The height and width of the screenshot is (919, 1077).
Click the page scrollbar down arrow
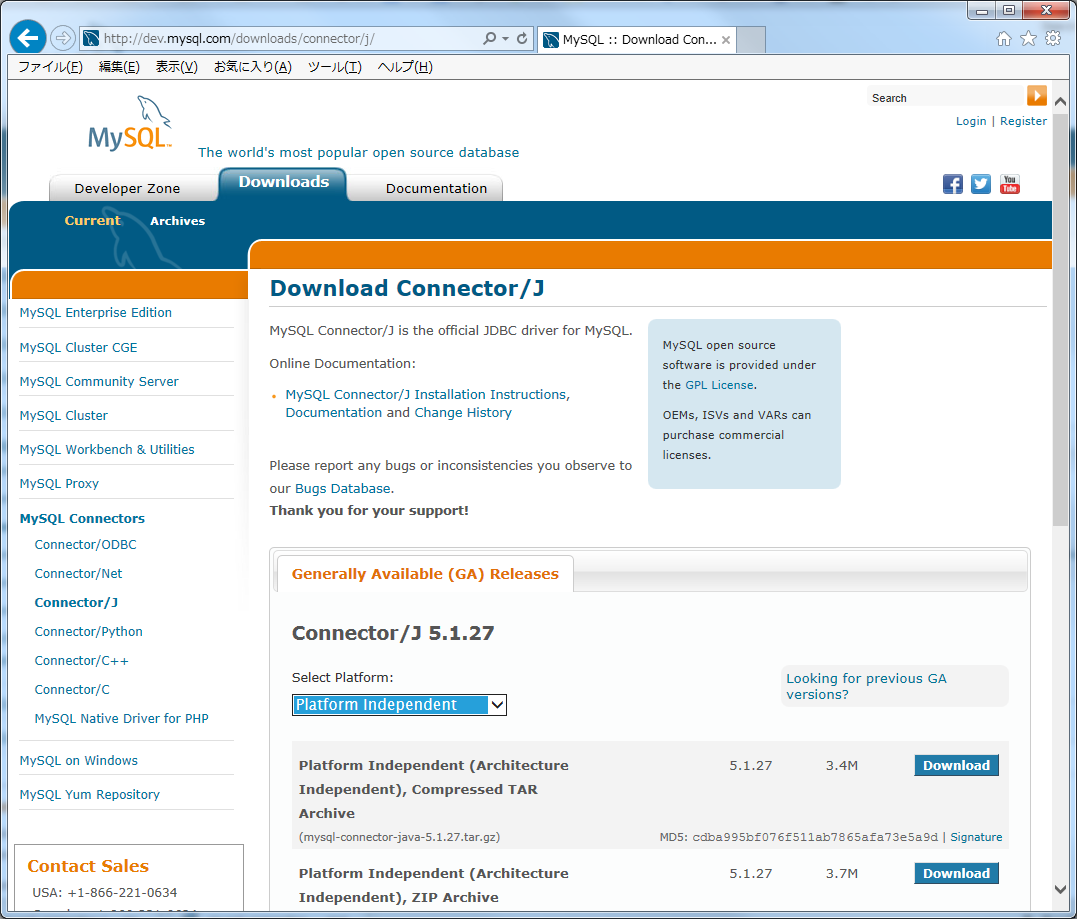click(x=1060, y=889)
